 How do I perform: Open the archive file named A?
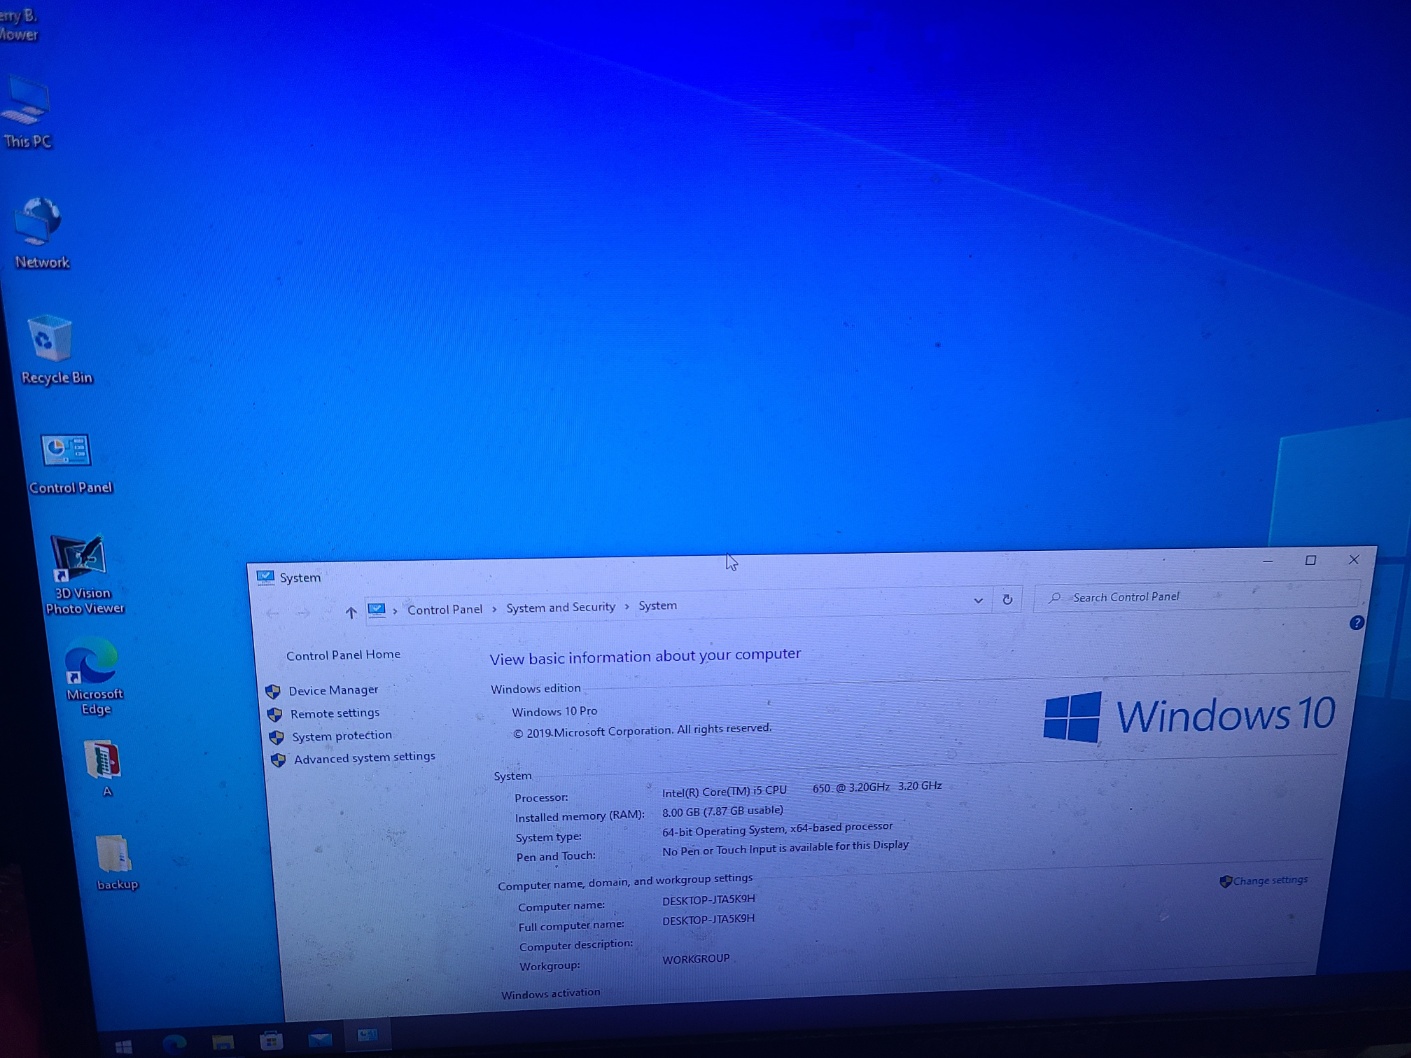pyautogui.click(x=104, y=768)
